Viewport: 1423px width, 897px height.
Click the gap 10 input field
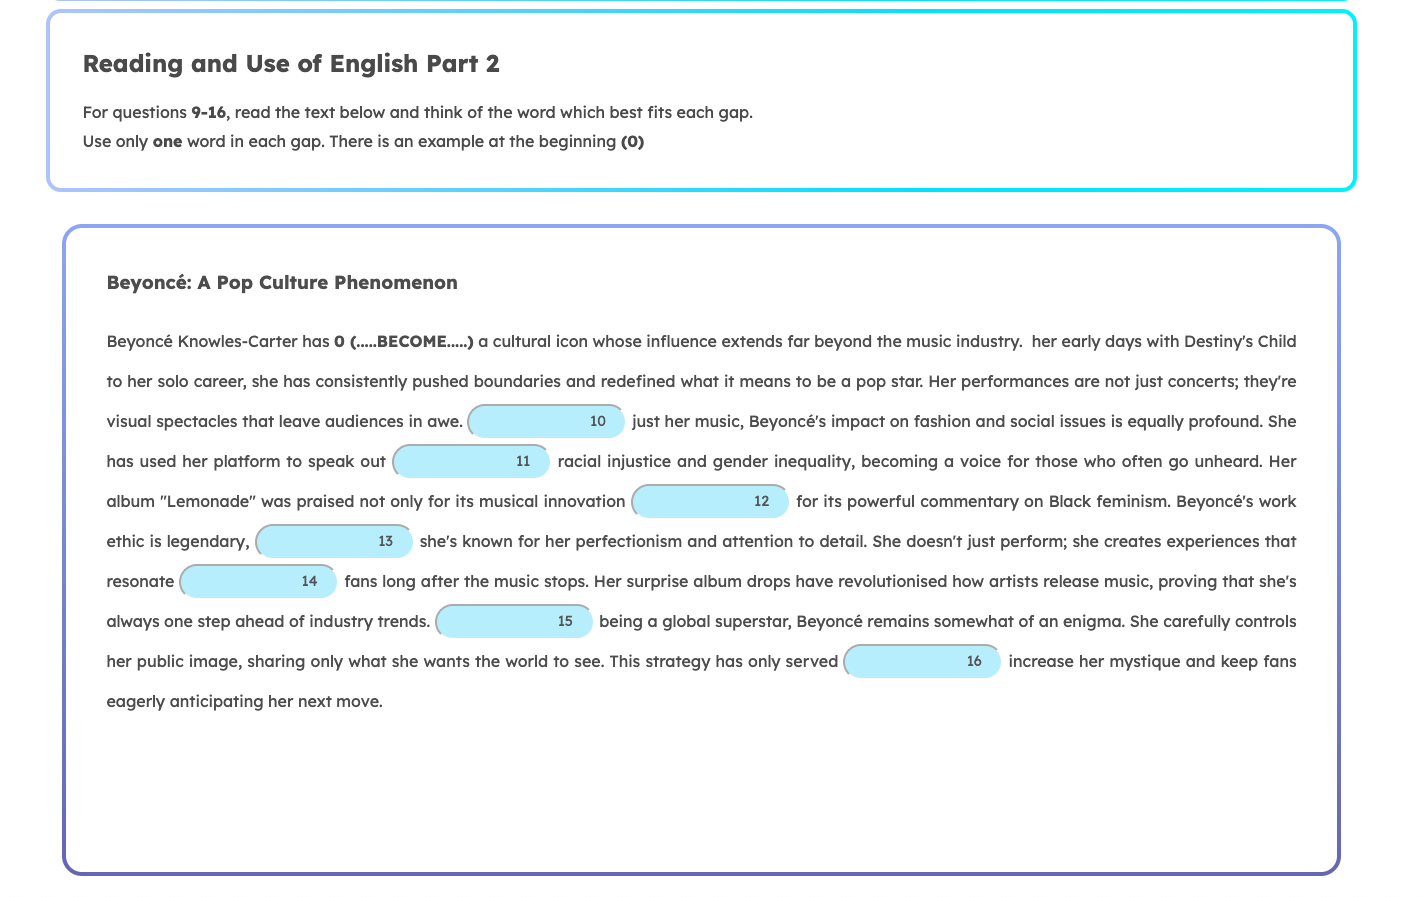(x=546, y=421)
